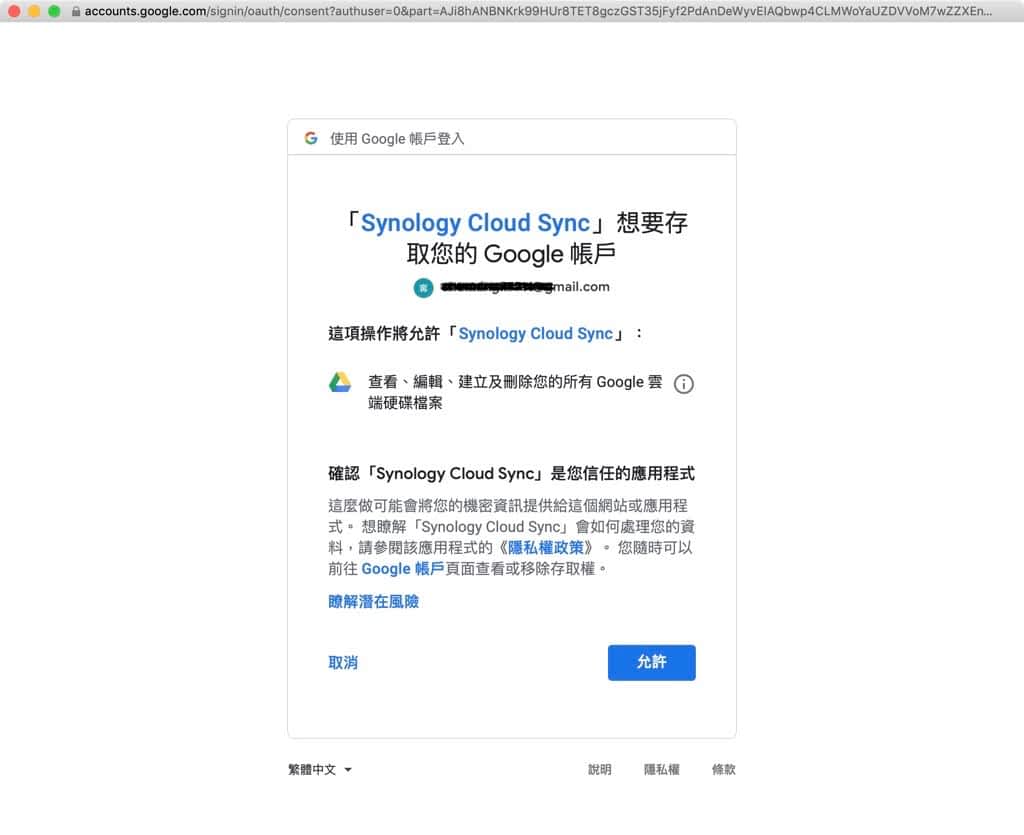
Task: Open Synology Cloud Sync link after 這項操作將允許
Action: pos(535,333)
